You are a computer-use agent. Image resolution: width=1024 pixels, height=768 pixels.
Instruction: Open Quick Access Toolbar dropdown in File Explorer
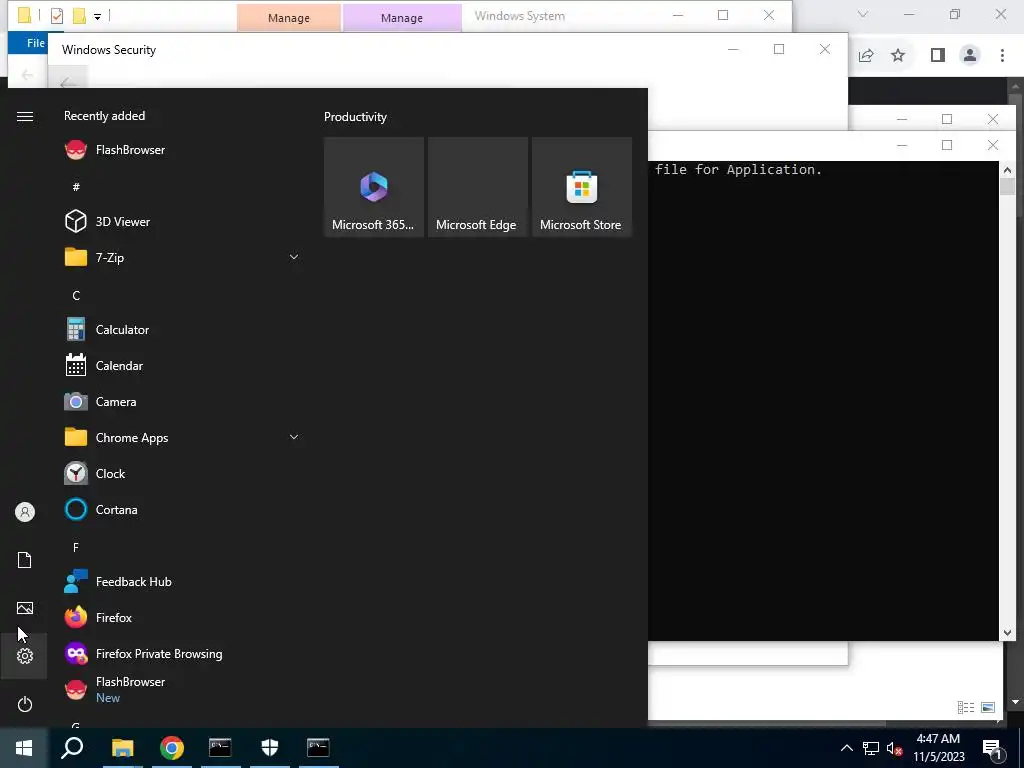pyautogui.click(x=97, y=16)
